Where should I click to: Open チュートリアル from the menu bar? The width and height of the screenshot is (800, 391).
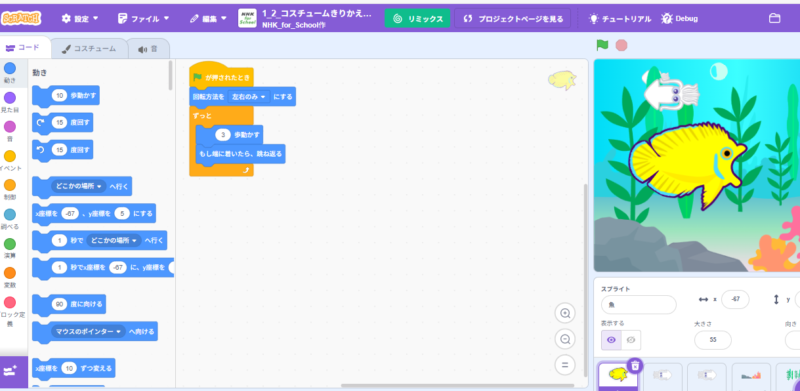(x=620, y=19)
